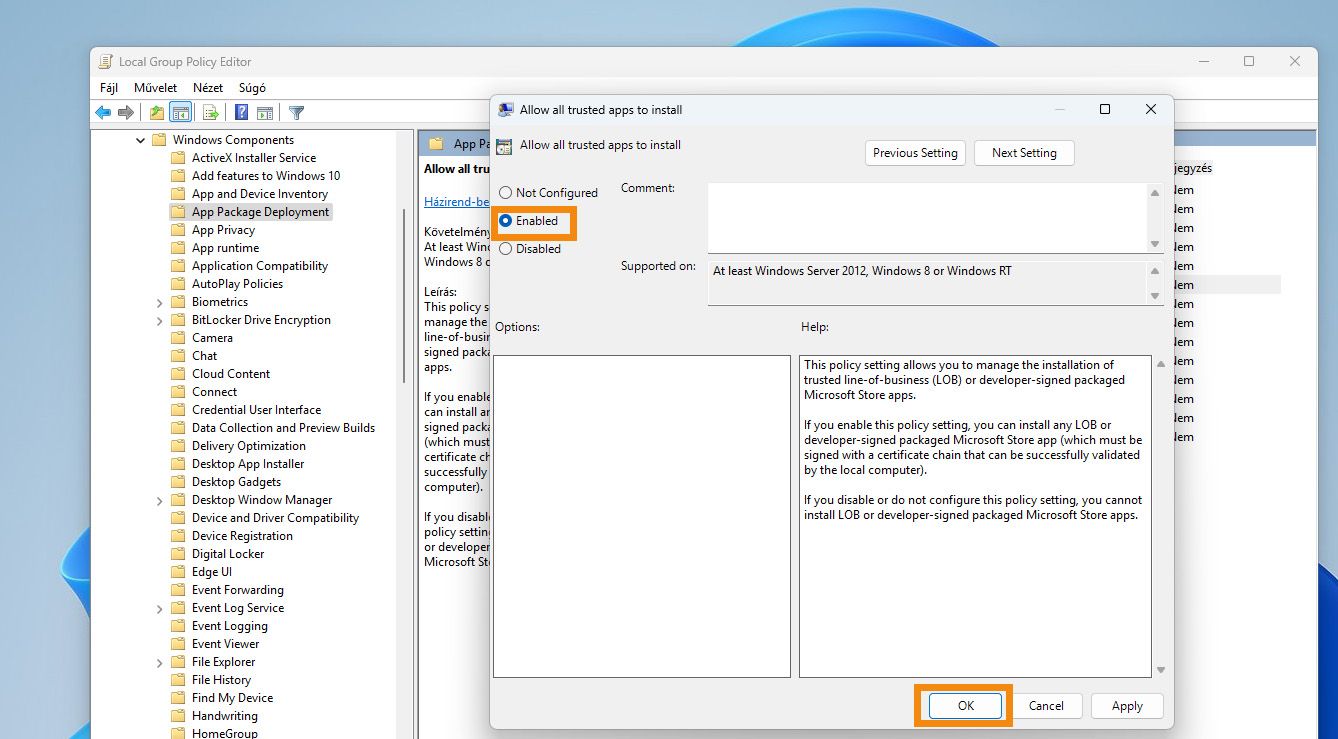Expand the Desktop Window Manager node
Viewport: 1338px width, 739px height.
pos(160,500)
